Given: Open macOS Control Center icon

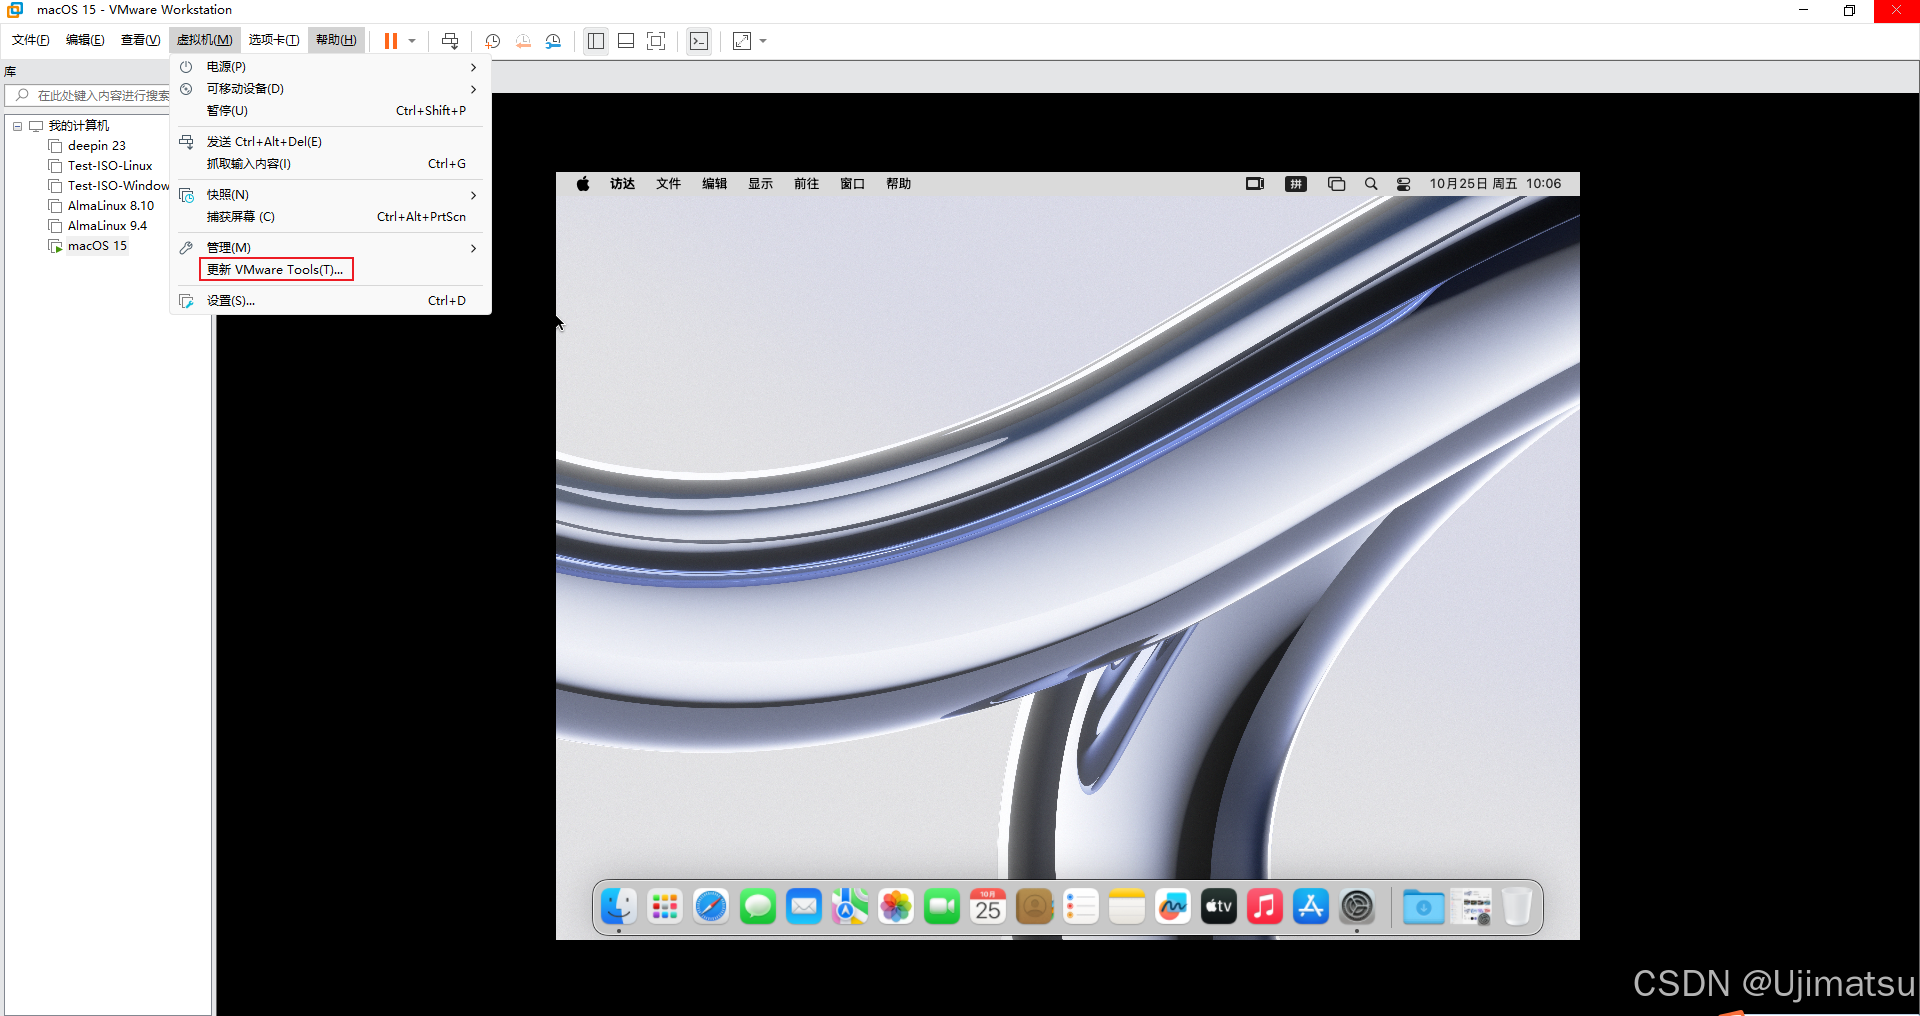Looking at the screenshot, I should coord(1404,184).
